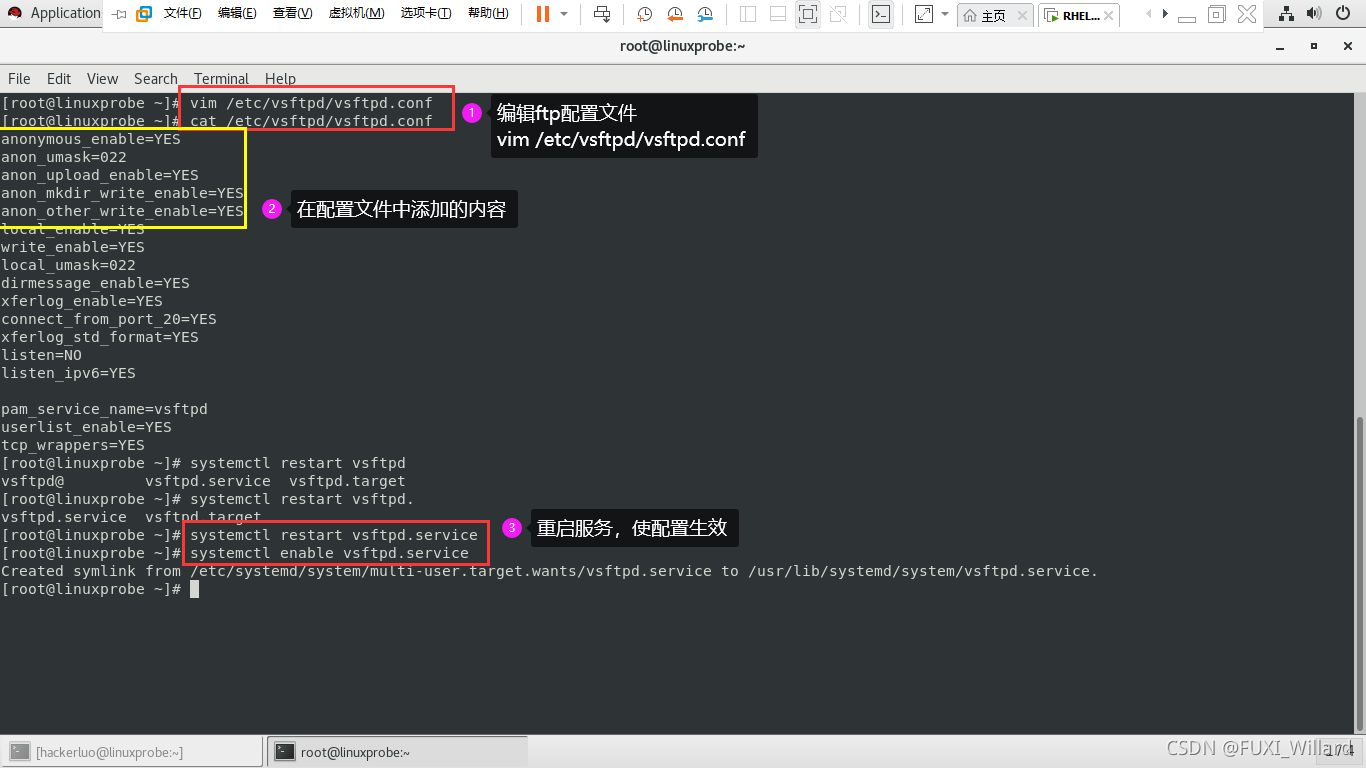
Task: Open the Applications menu with red hat logo
Action: [53, 13]
